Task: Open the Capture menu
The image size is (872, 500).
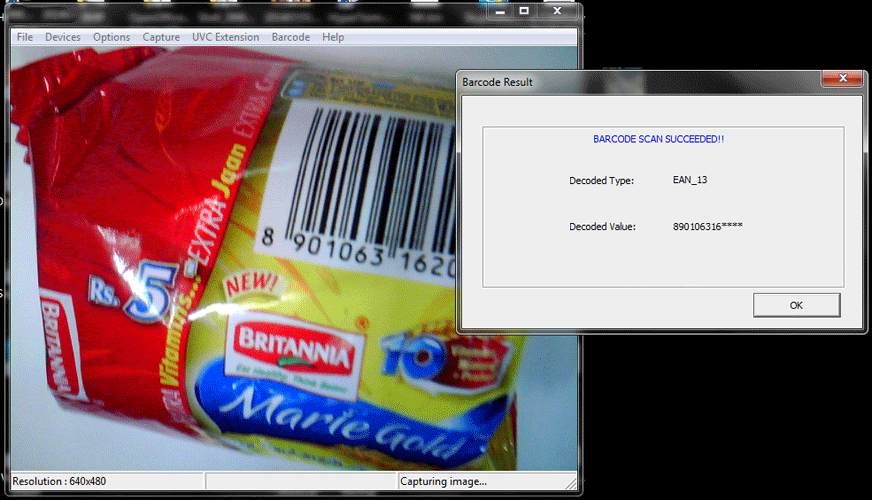Action: click(161, 37)
